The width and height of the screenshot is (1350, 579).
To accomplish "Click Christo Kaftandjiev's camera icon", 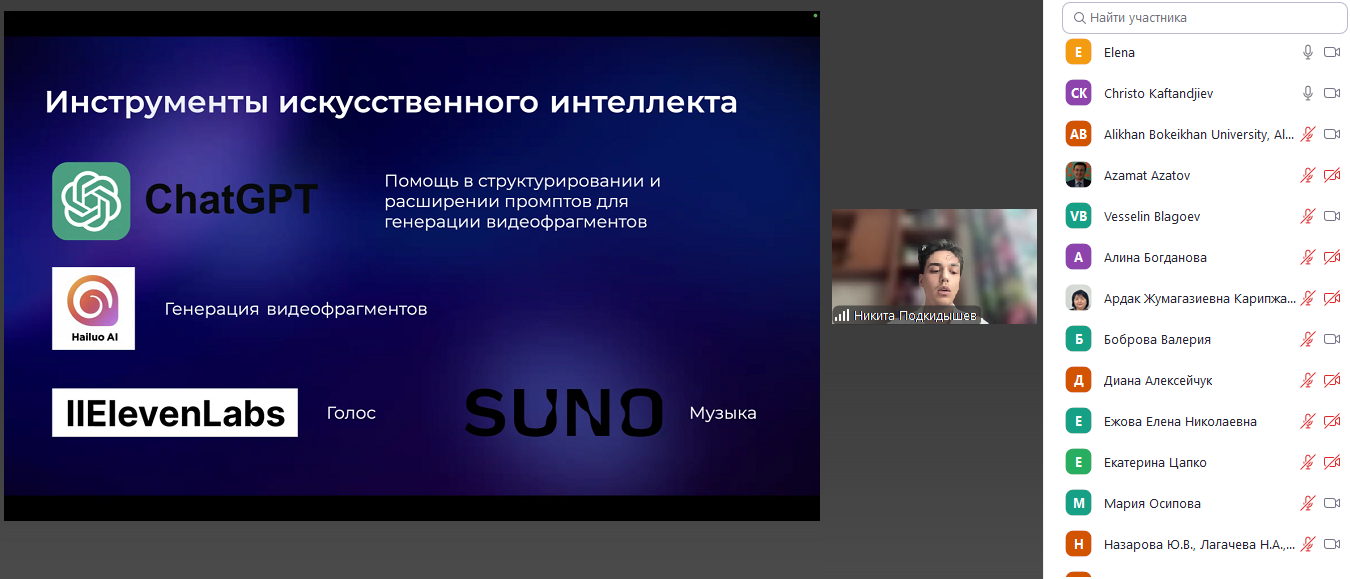I will (1331, 93).
